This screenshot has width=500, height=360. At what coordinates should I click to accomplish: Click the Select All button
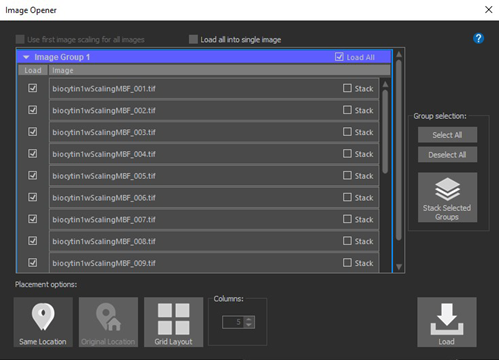tap(447, 135)
